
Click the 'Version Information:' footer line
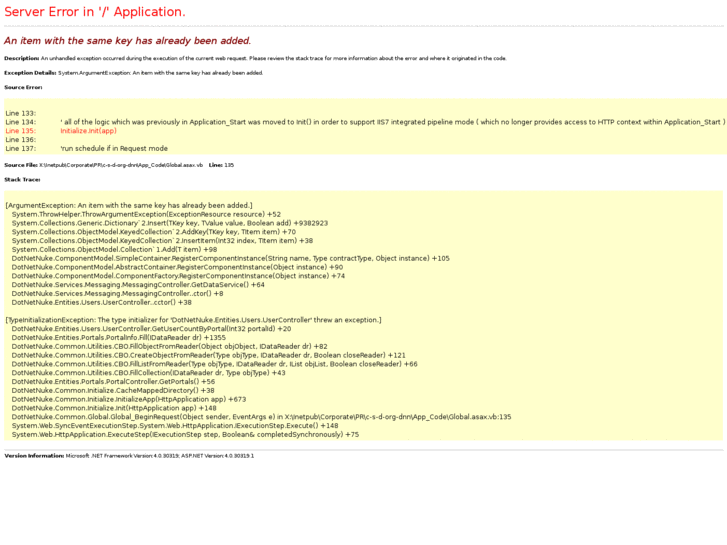pyautogui.click(x=129, y=456)
